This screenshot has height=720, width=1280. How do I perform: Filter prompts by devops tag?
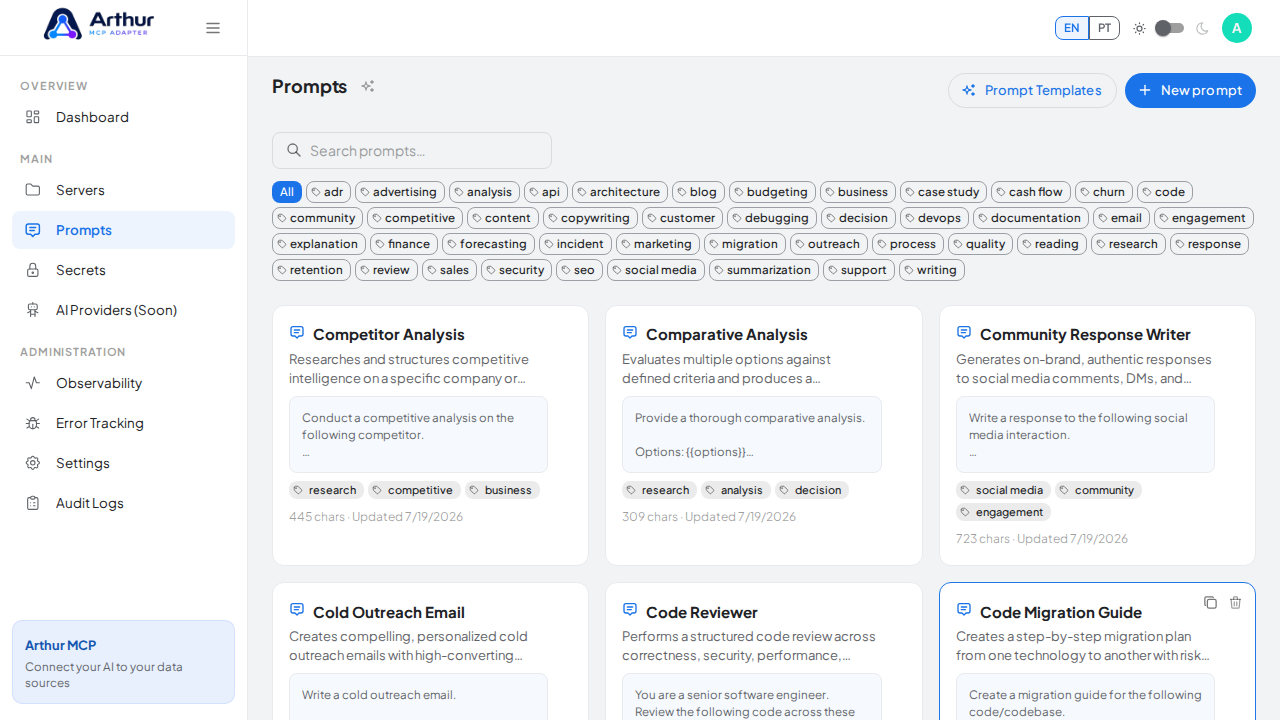(x=935, y=218)
